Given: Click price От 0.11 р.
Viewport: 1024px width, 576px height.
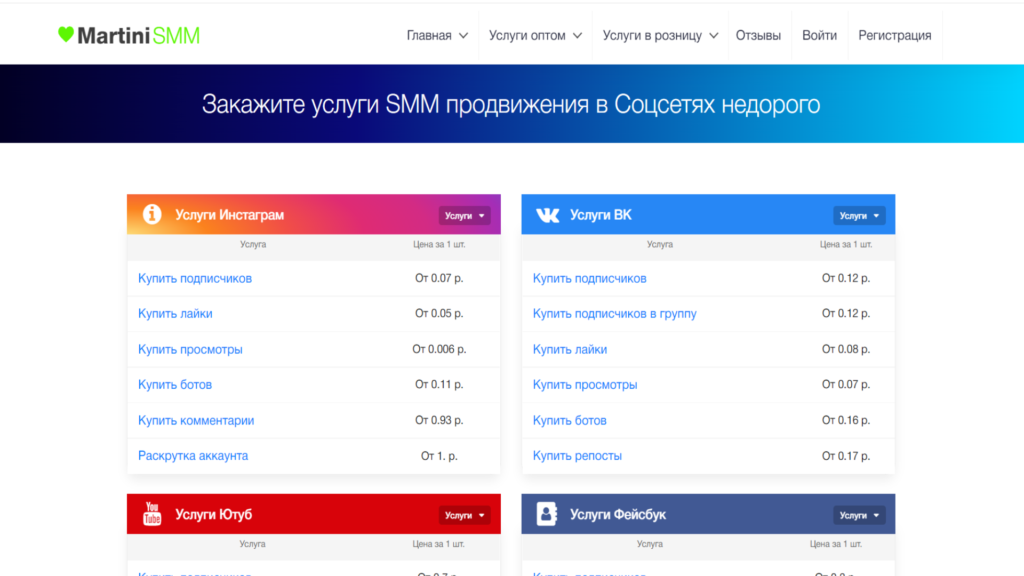Looking at the screenshot, I should point(439,385).
